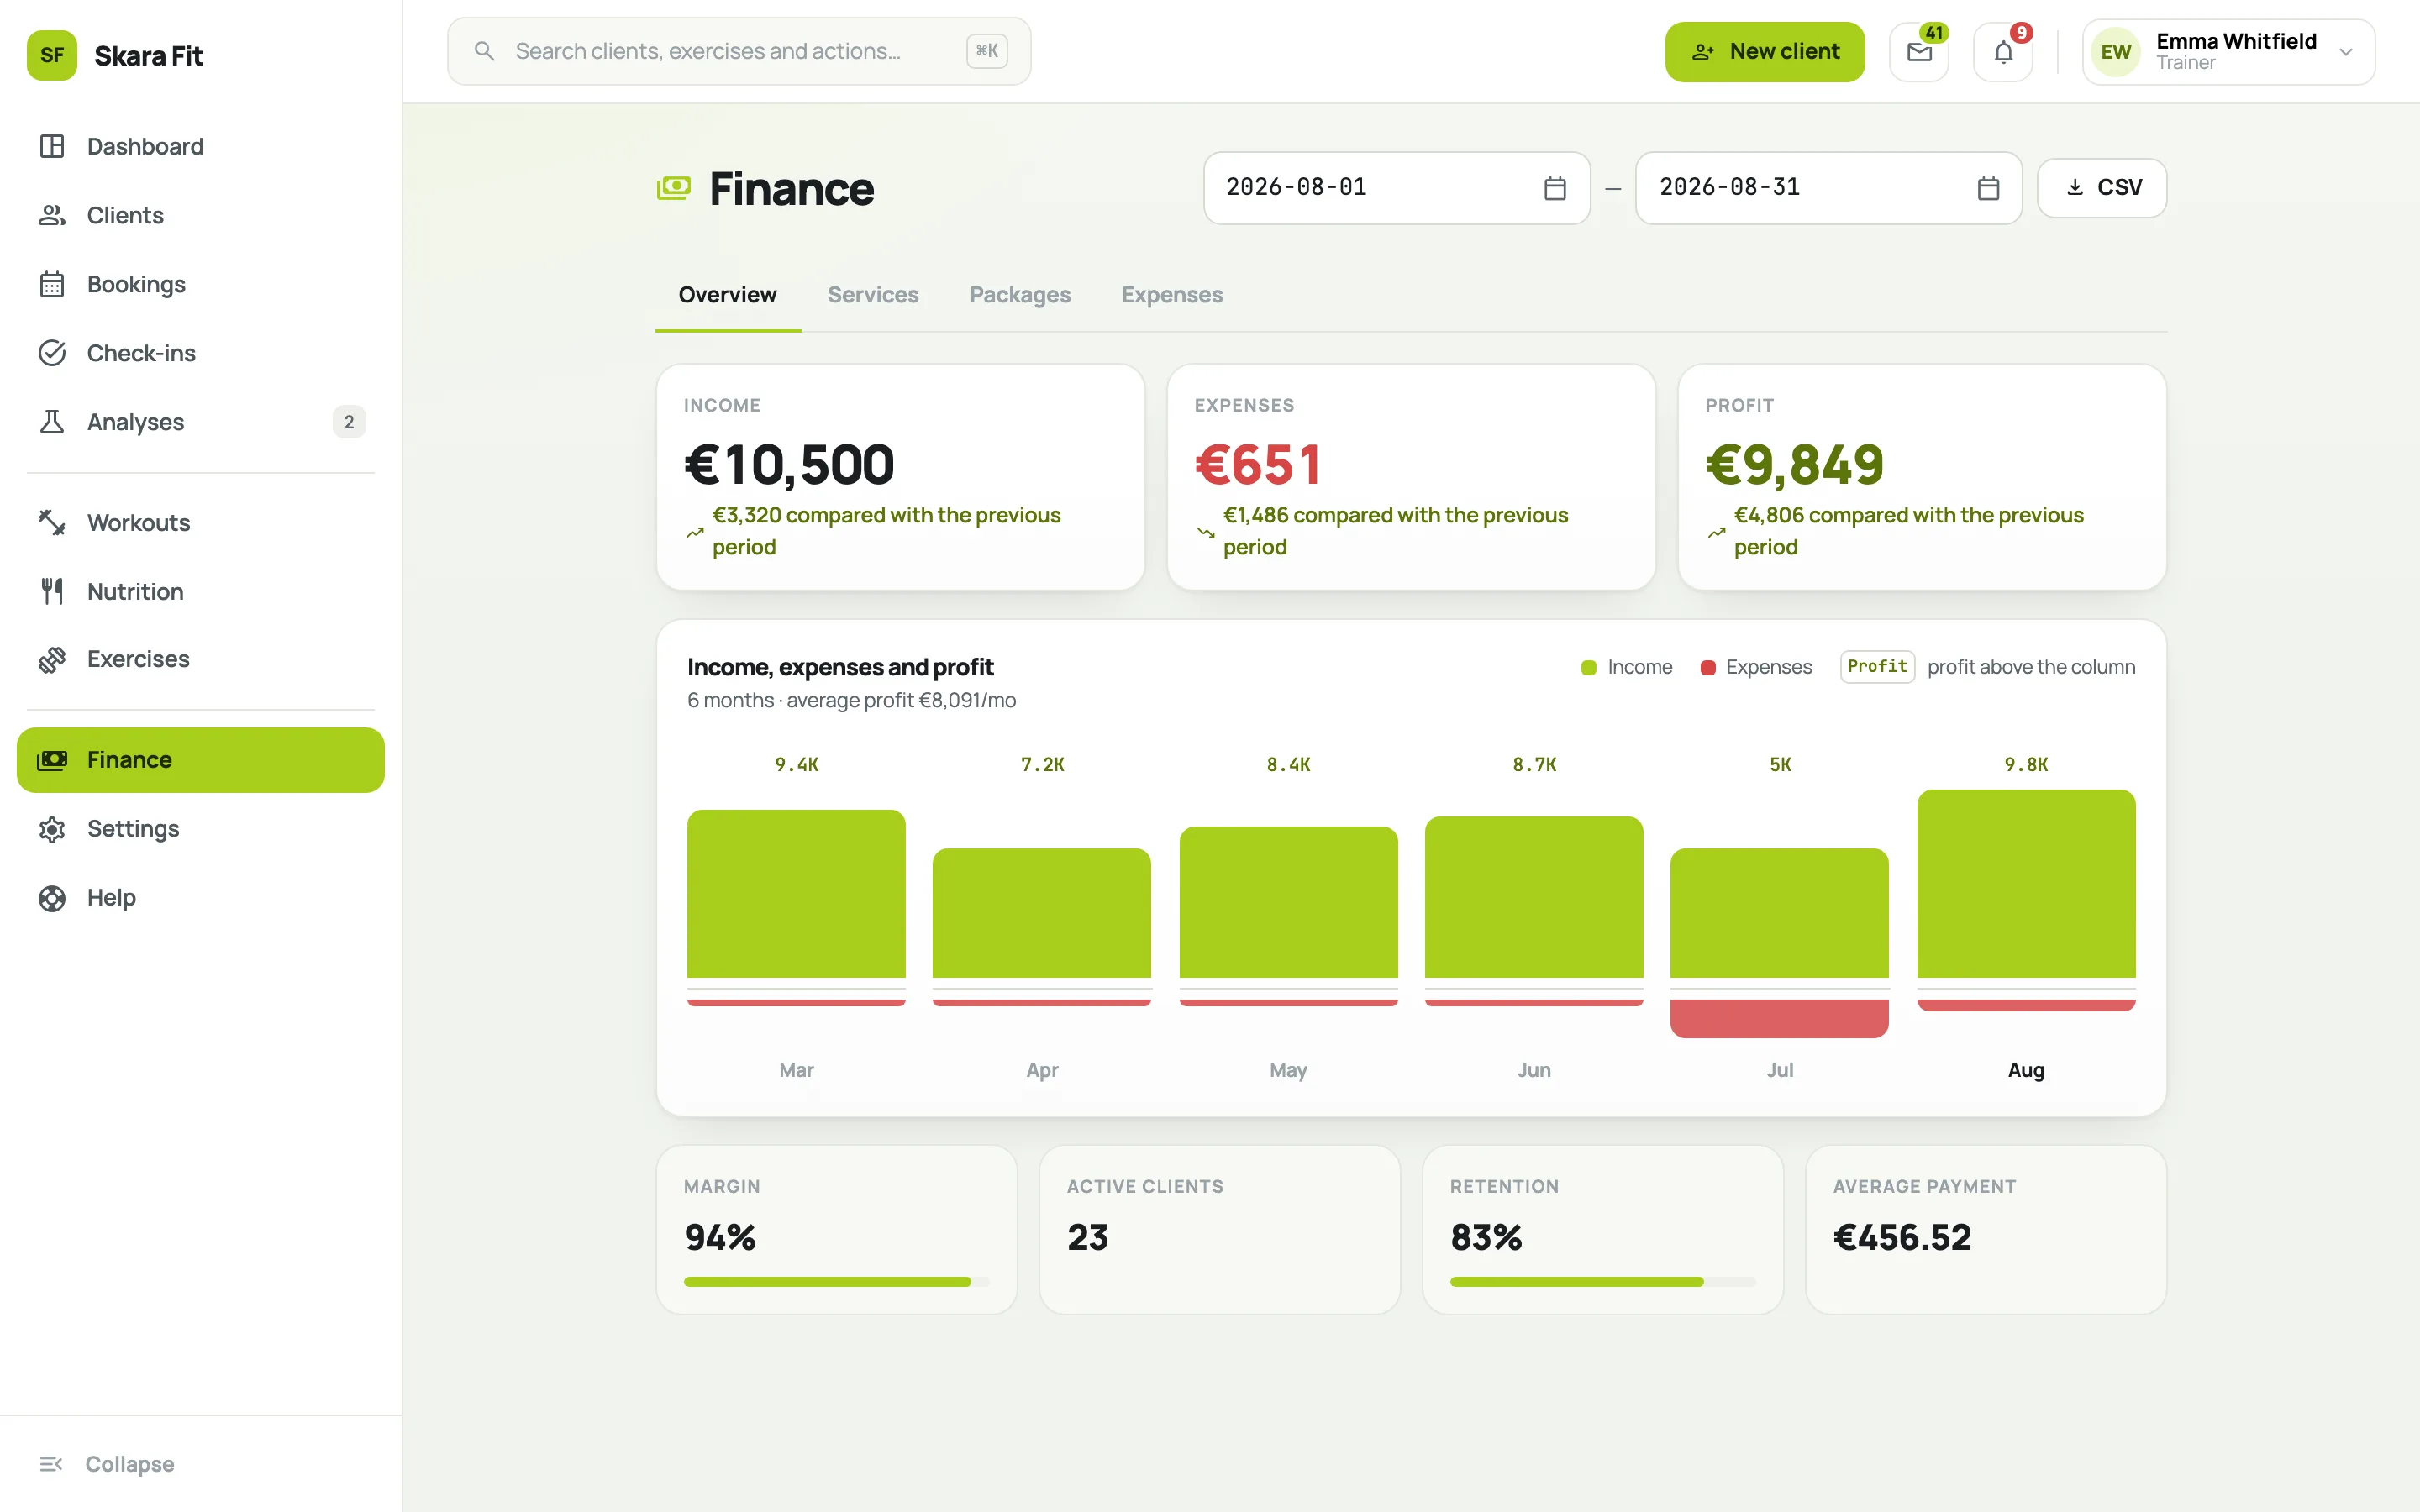Open Check-ins page
This screenshot has height=1512, width=2420.
click(x=200, y=353)
